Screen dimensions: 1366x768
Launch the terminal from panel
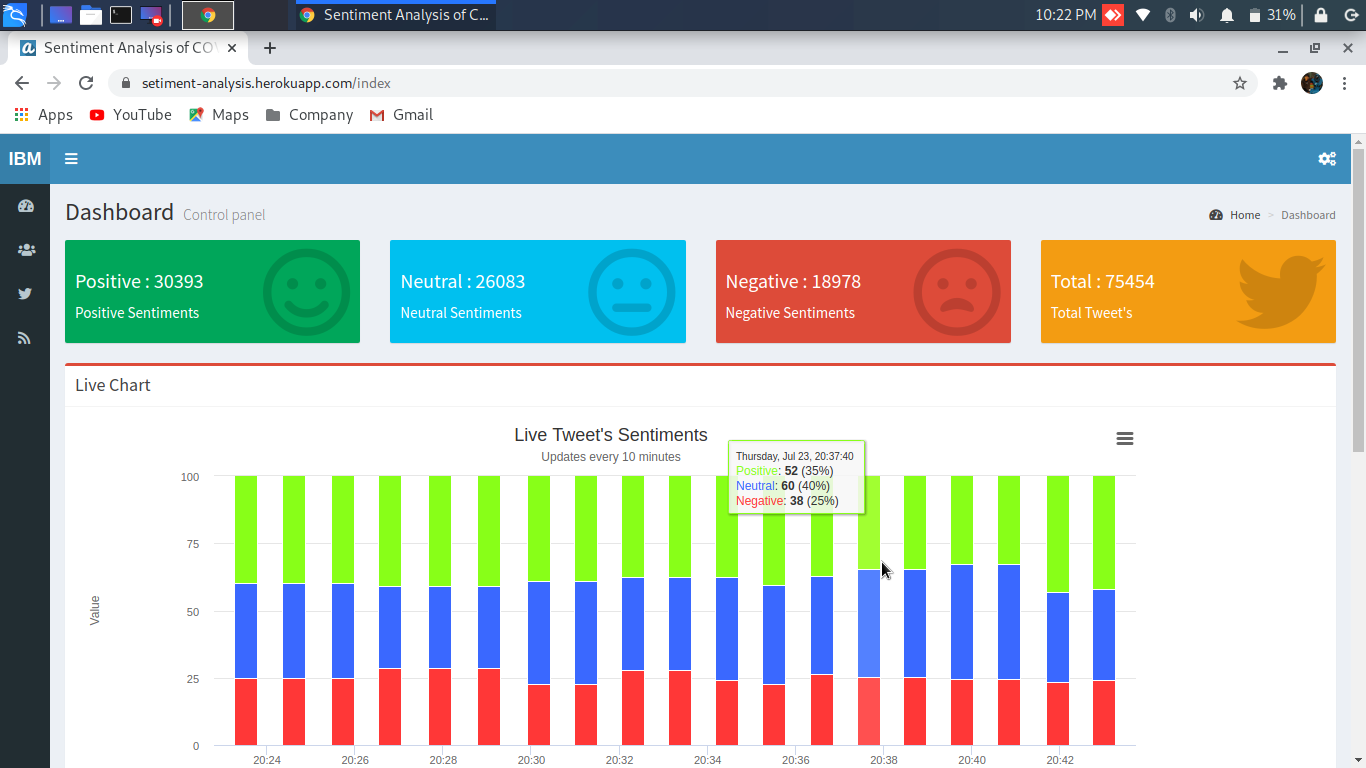pos(121,15)
